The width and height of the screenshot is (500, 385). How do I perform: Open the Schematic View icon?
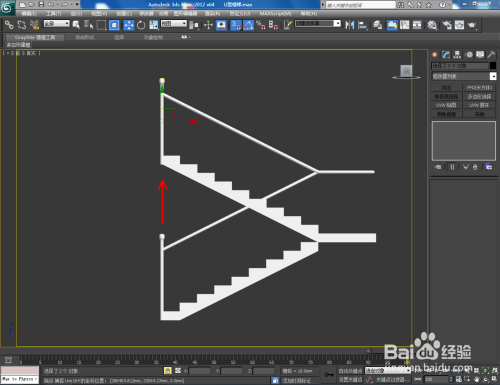[417, 25]
